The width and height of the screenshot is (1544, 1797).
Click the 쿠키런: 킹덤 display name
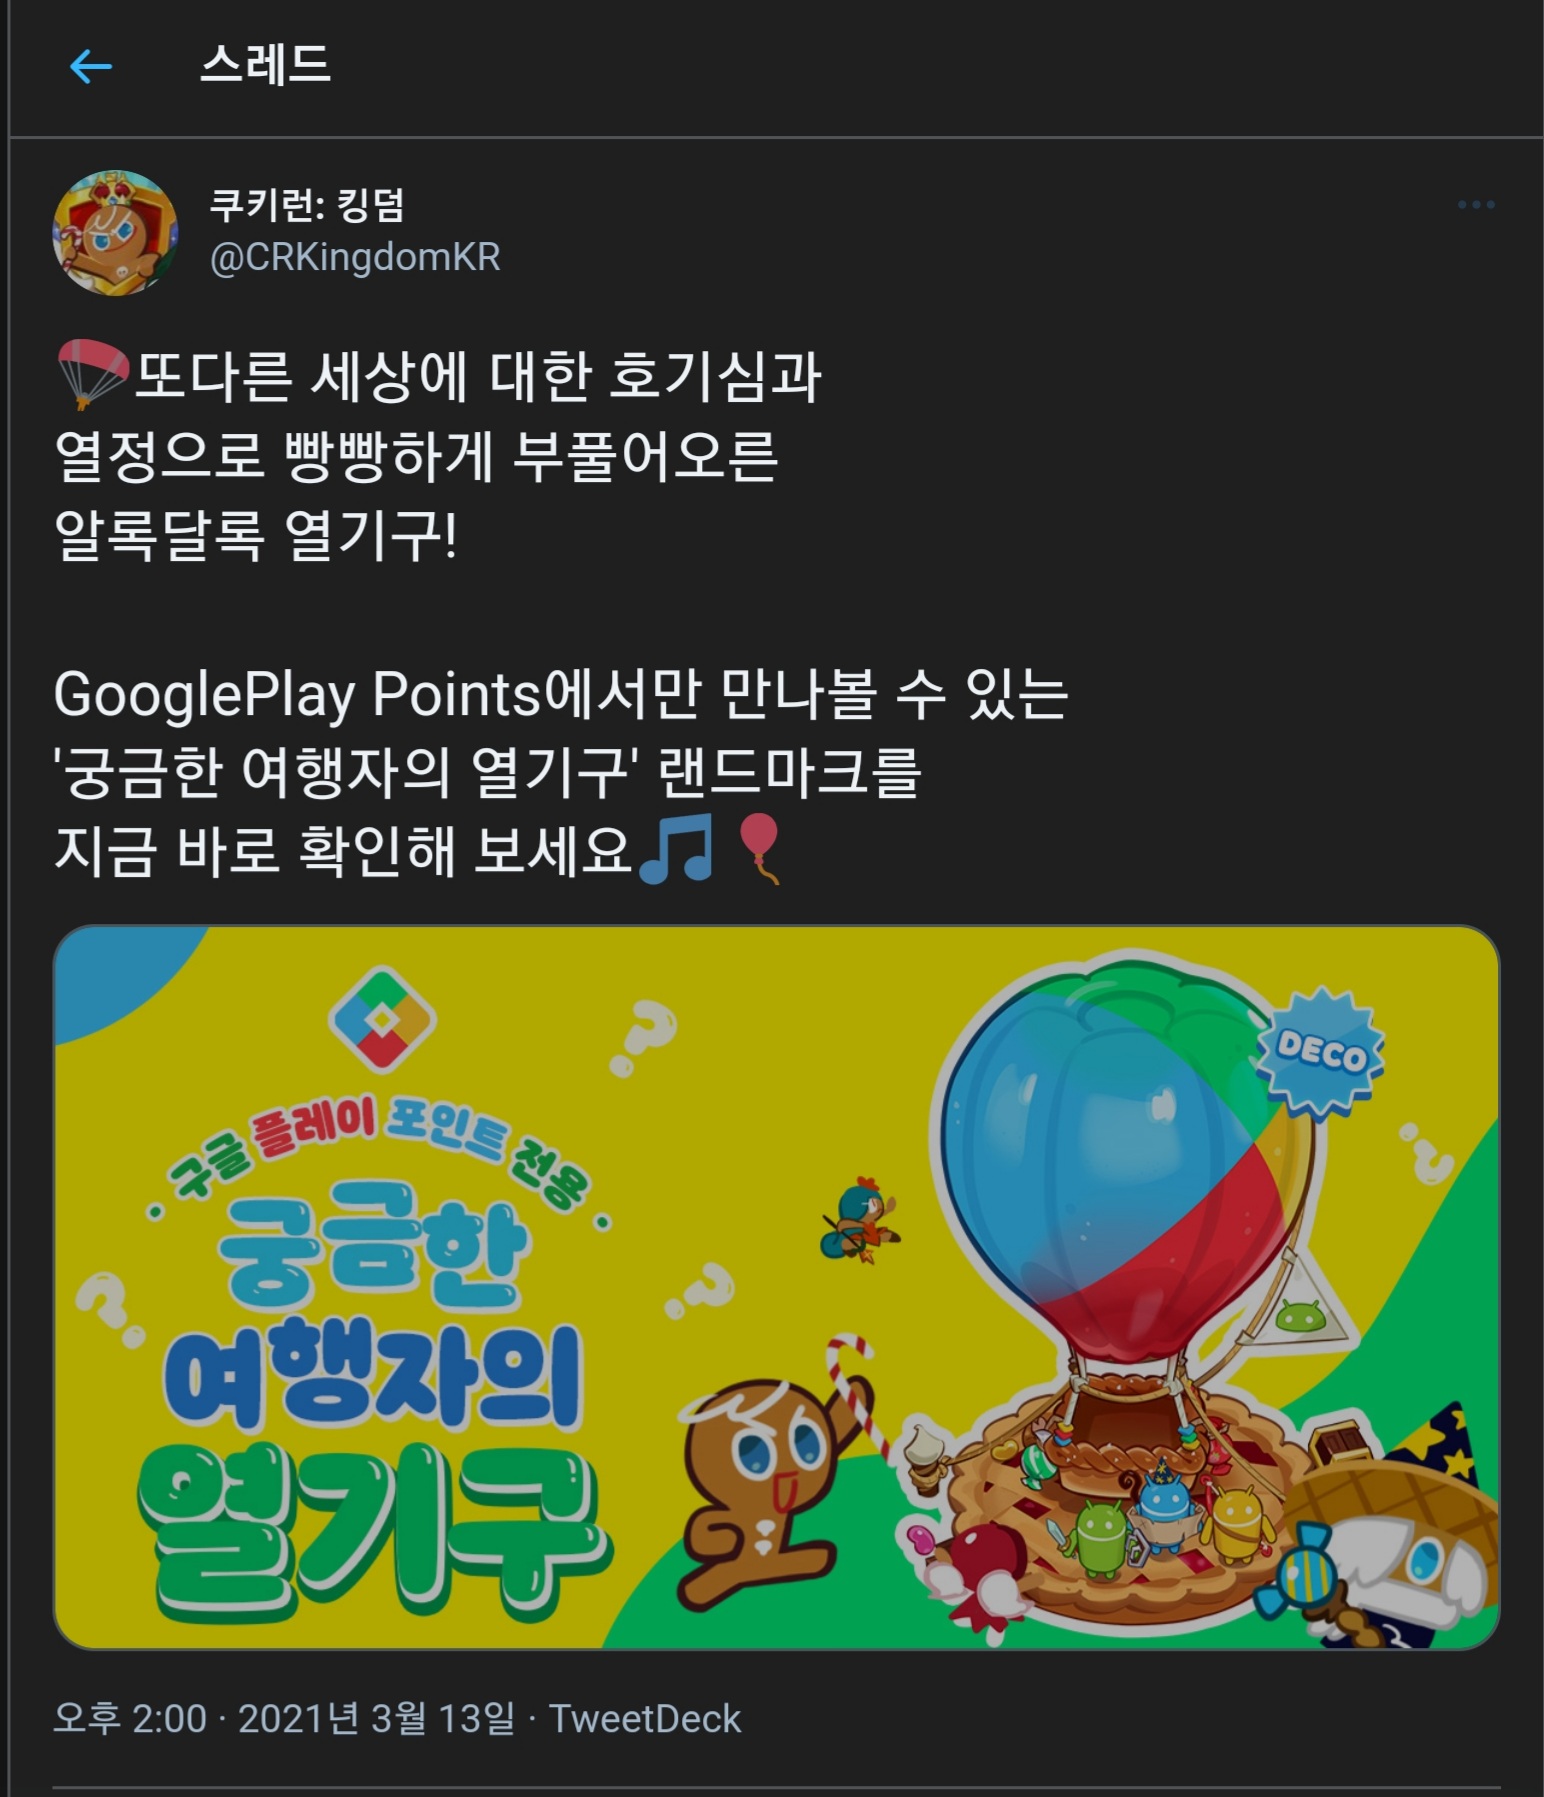click(x=307, y=205)
